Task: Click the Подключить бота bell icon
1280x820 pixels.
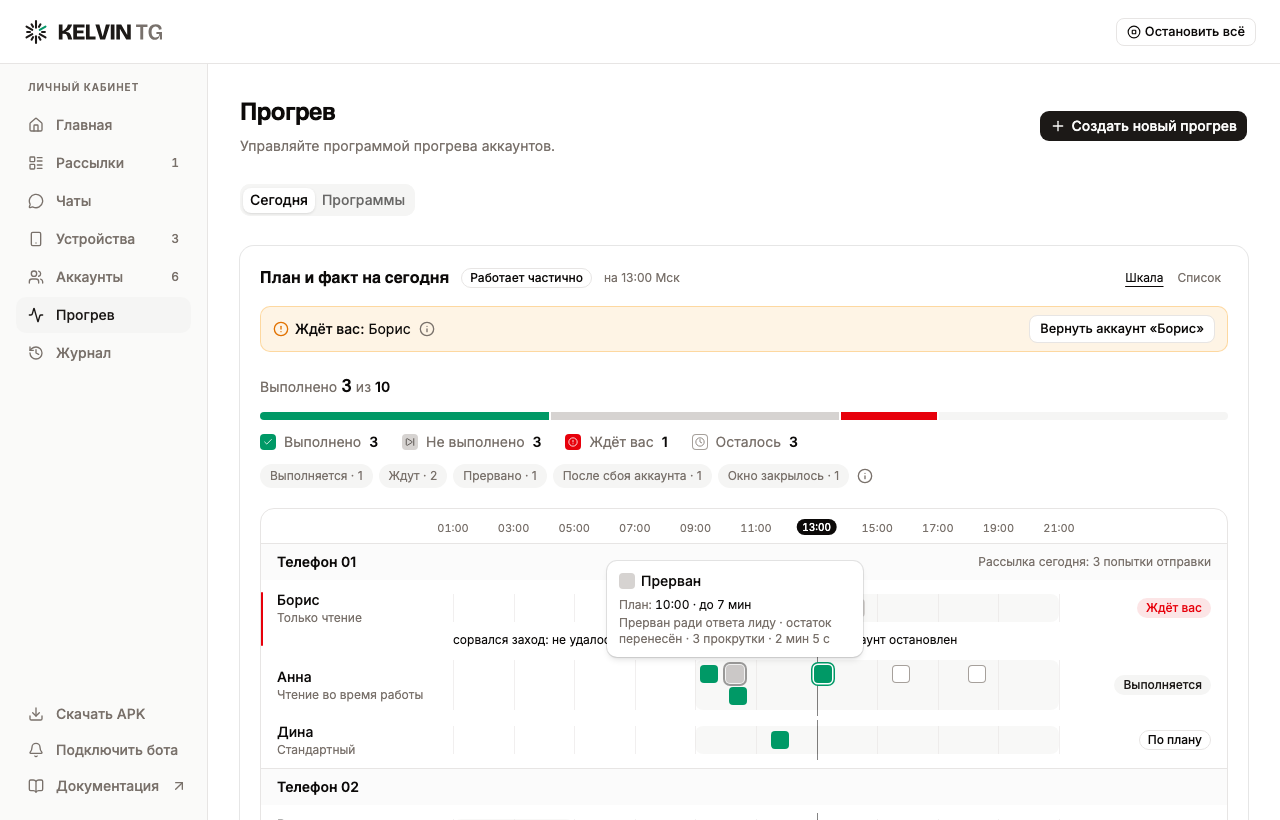Action: (x=36, y=750)
